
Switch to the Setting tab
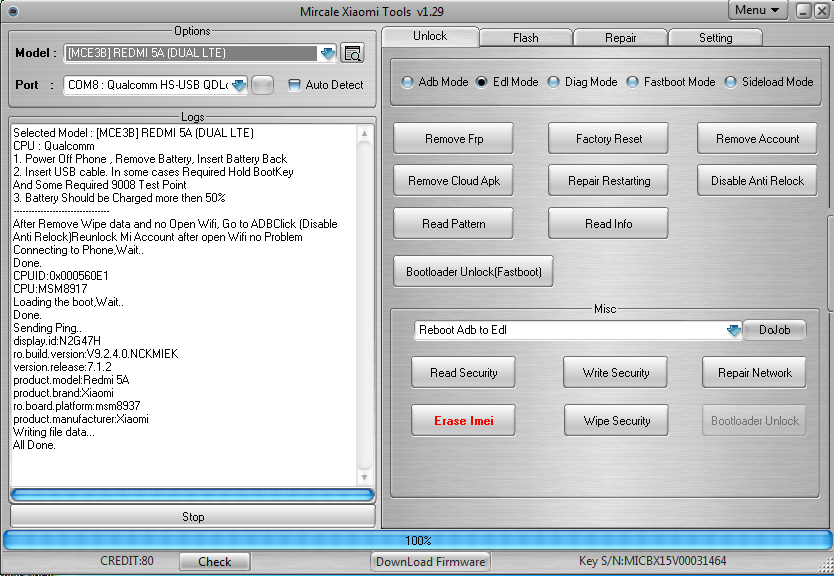715,38
